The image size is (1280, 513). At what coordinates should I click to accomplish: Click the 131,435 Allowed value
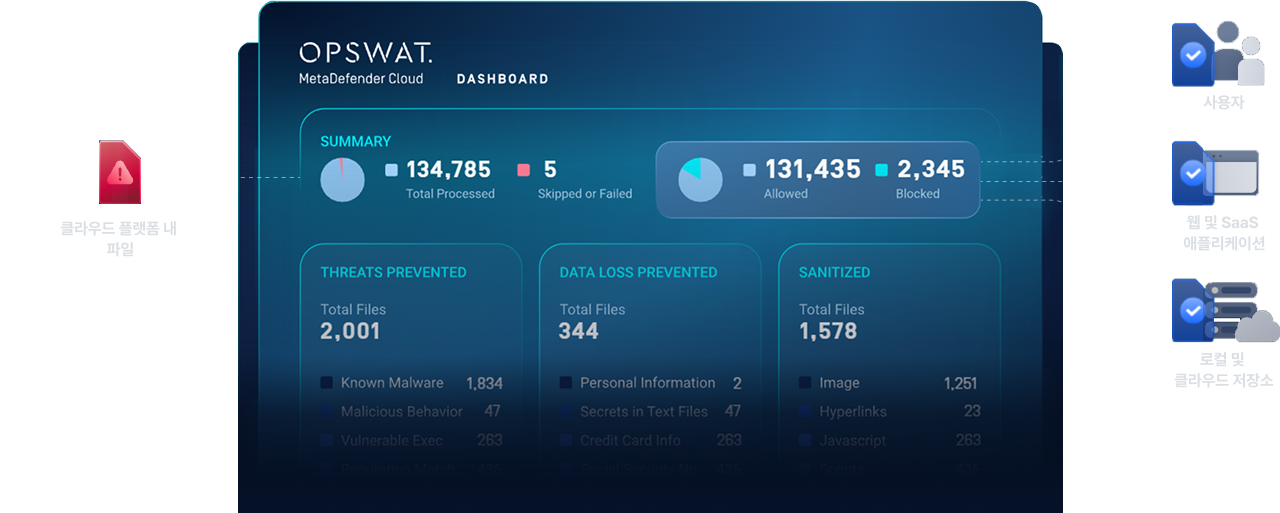[813, 170]
